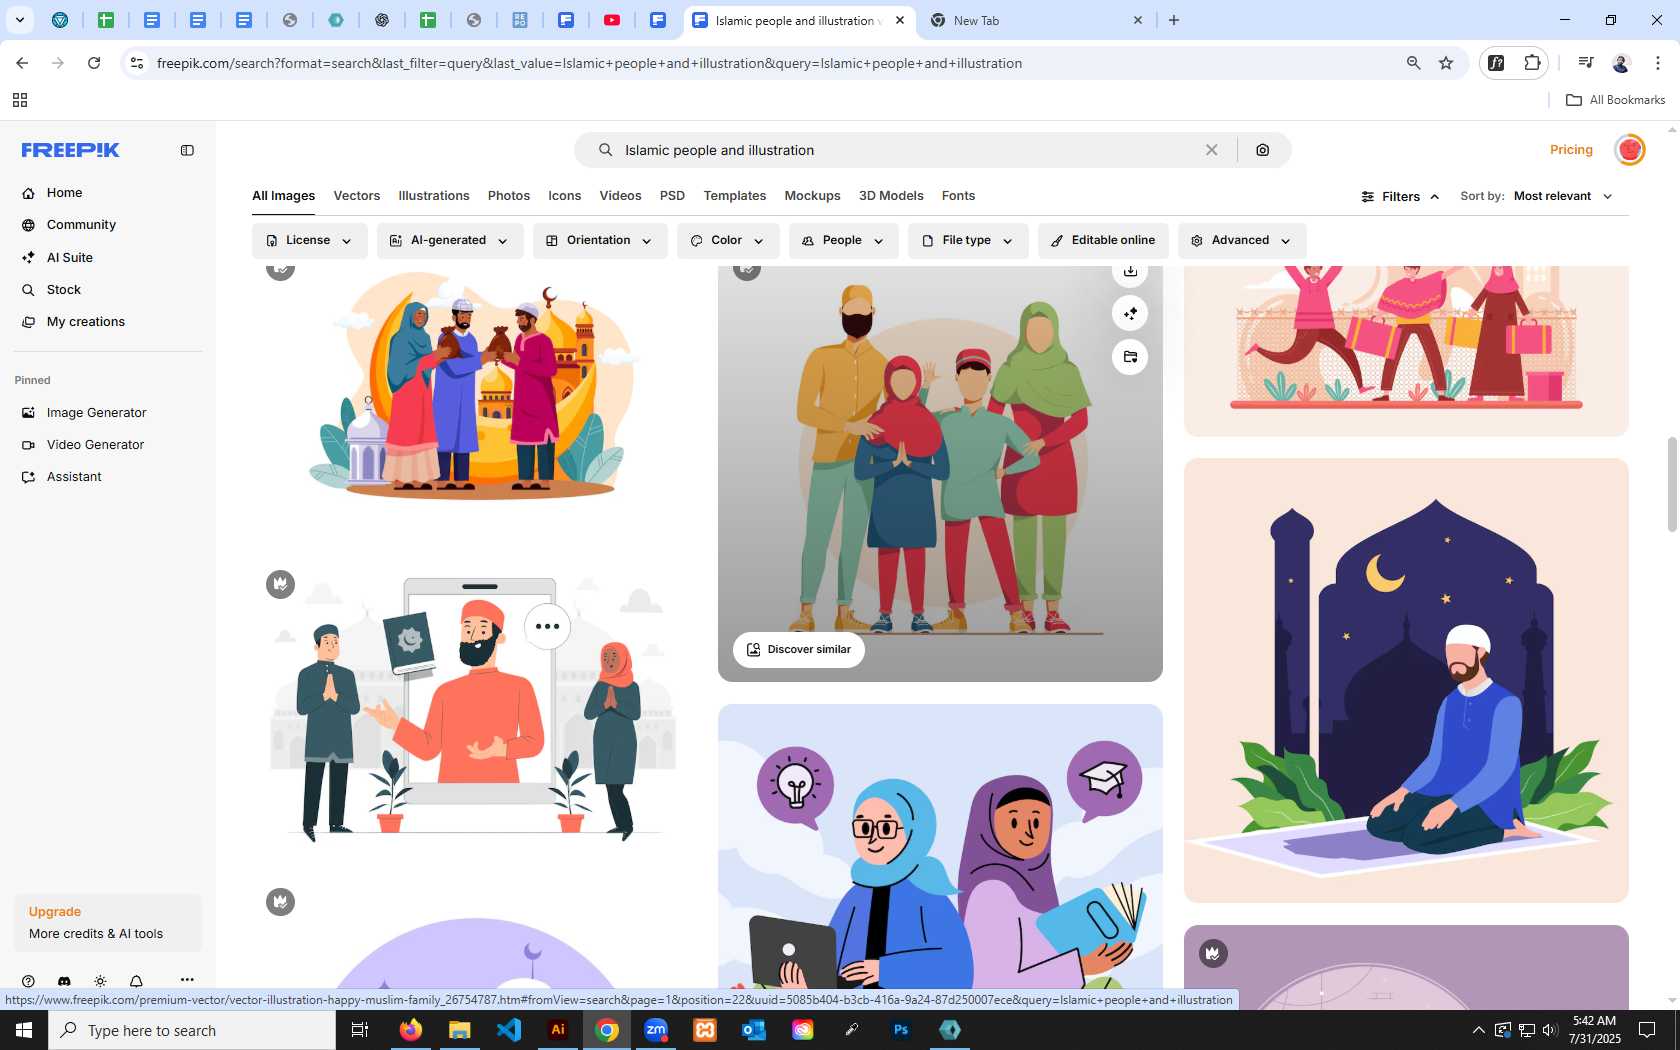Image resolution: width=1680 pixels, height=1050 pixels.
Task: Click Discover similar button
Action: [x=799, y=650]
